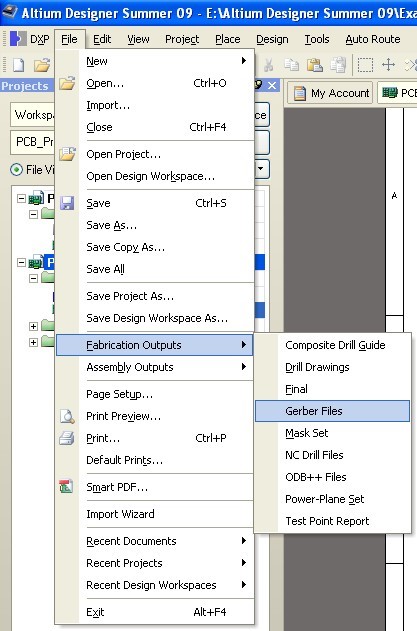Screen dimensions: 417x631
Task: Open the Place menu
Action: pyautogui.click(x=227, y=39)
